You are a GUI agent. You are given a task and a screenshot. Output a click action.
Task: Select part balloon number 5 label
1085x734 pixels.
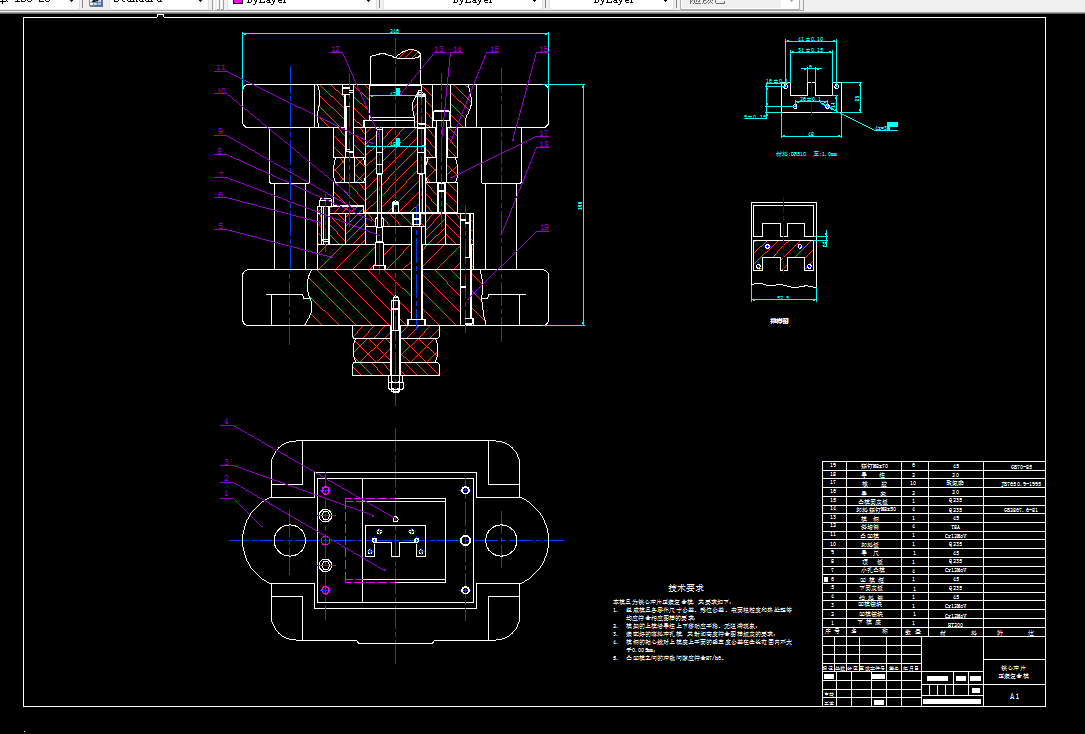[221, 226]
